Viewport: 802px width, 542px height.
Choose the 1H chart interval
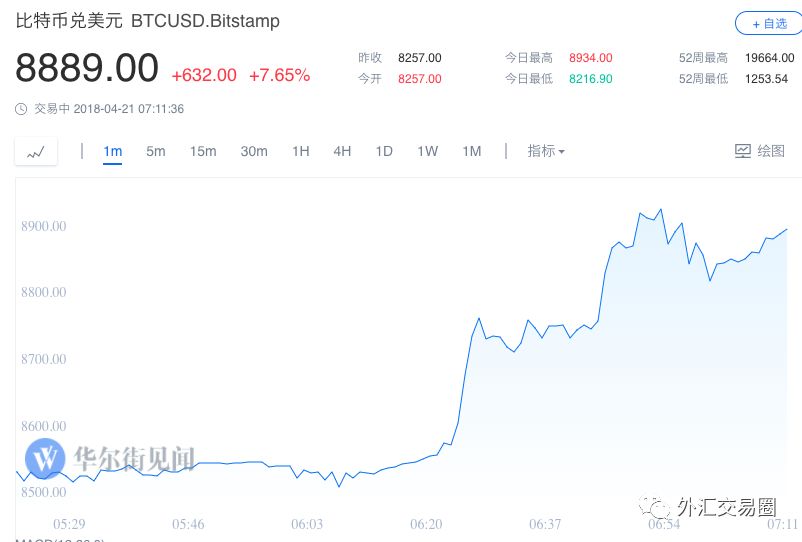[301, 151]
